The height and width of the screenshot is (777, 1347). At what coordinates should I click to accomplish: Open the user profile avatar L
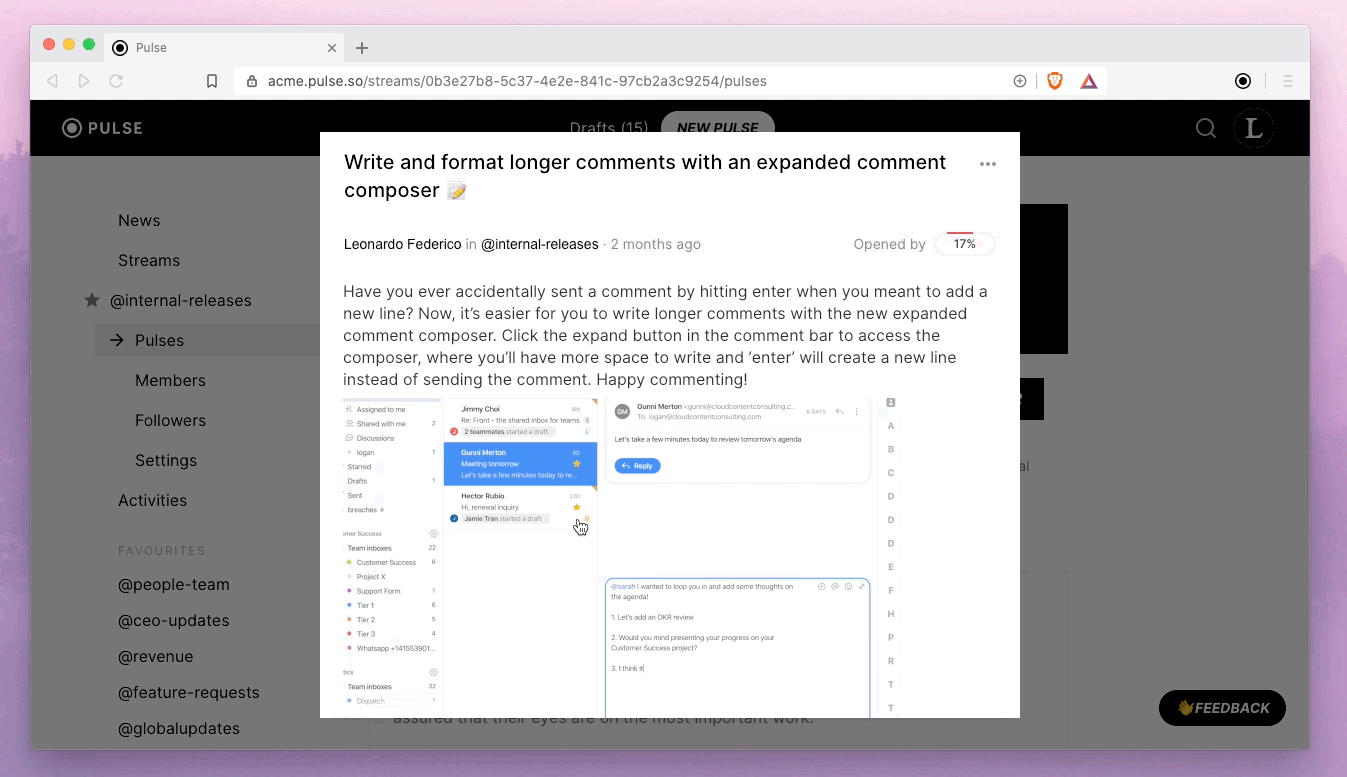point(1253,128)
